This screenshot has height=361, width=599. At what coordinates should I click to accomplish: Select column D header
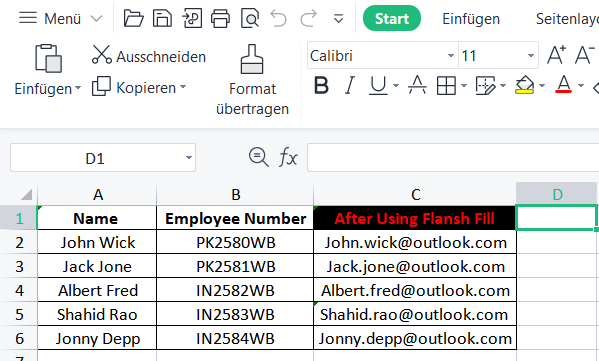click(x=557, y=194)
